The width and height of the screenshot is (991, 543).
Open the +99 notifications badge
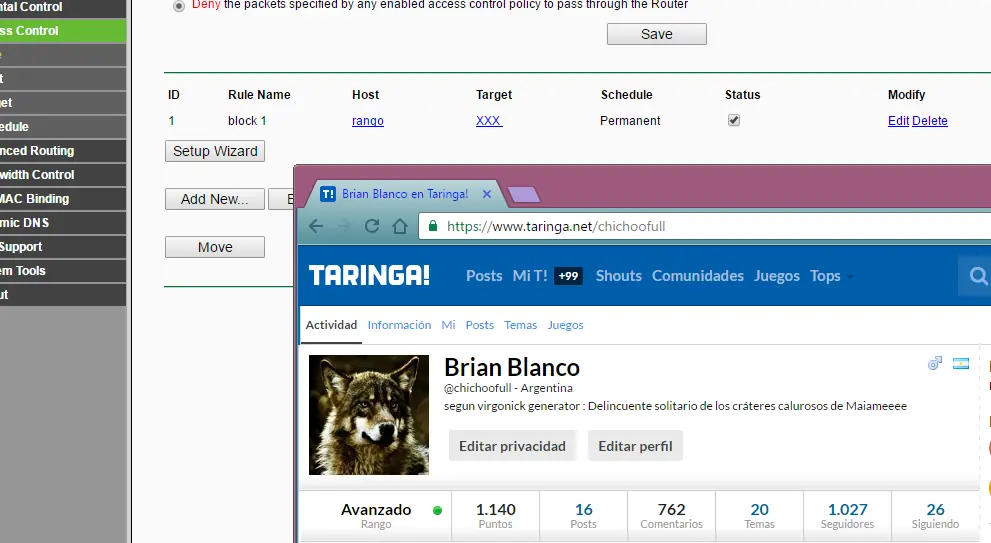tap(568, 276)
